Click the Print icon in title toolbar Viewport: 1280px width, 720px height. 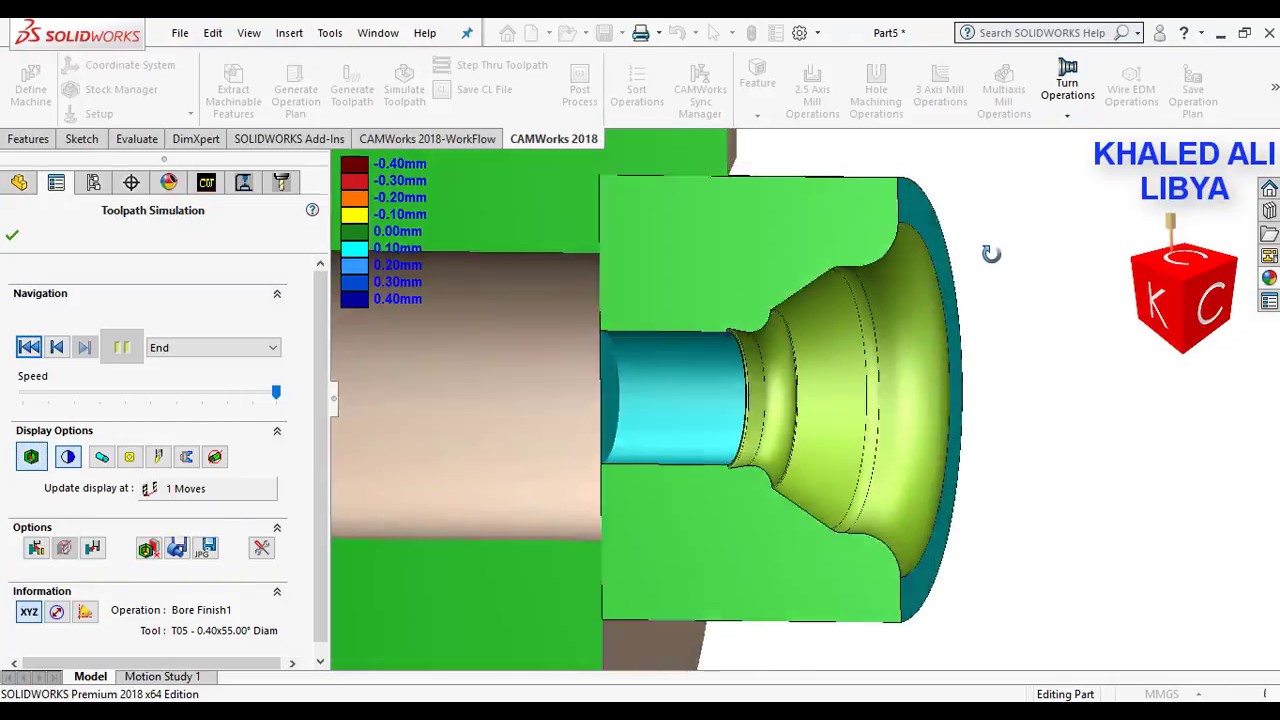click(640, 33)
